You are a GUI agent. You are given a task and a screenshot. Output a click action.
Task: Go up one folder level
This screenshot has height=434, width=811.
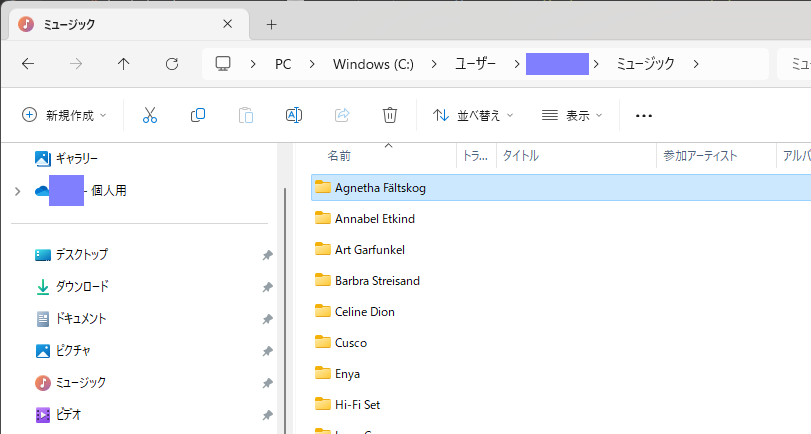point(124,64)
